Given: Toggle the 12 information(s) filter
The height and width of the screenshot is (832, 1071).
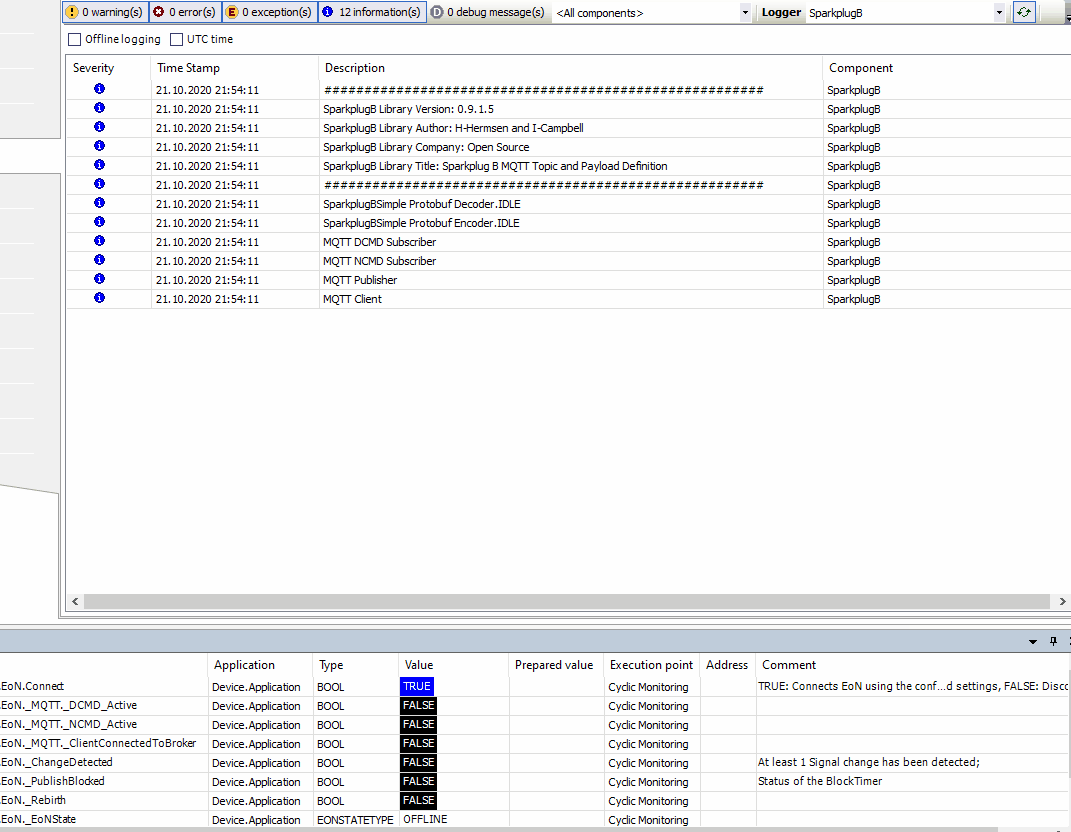Looking at the screenshot, I should coord(372,12).
